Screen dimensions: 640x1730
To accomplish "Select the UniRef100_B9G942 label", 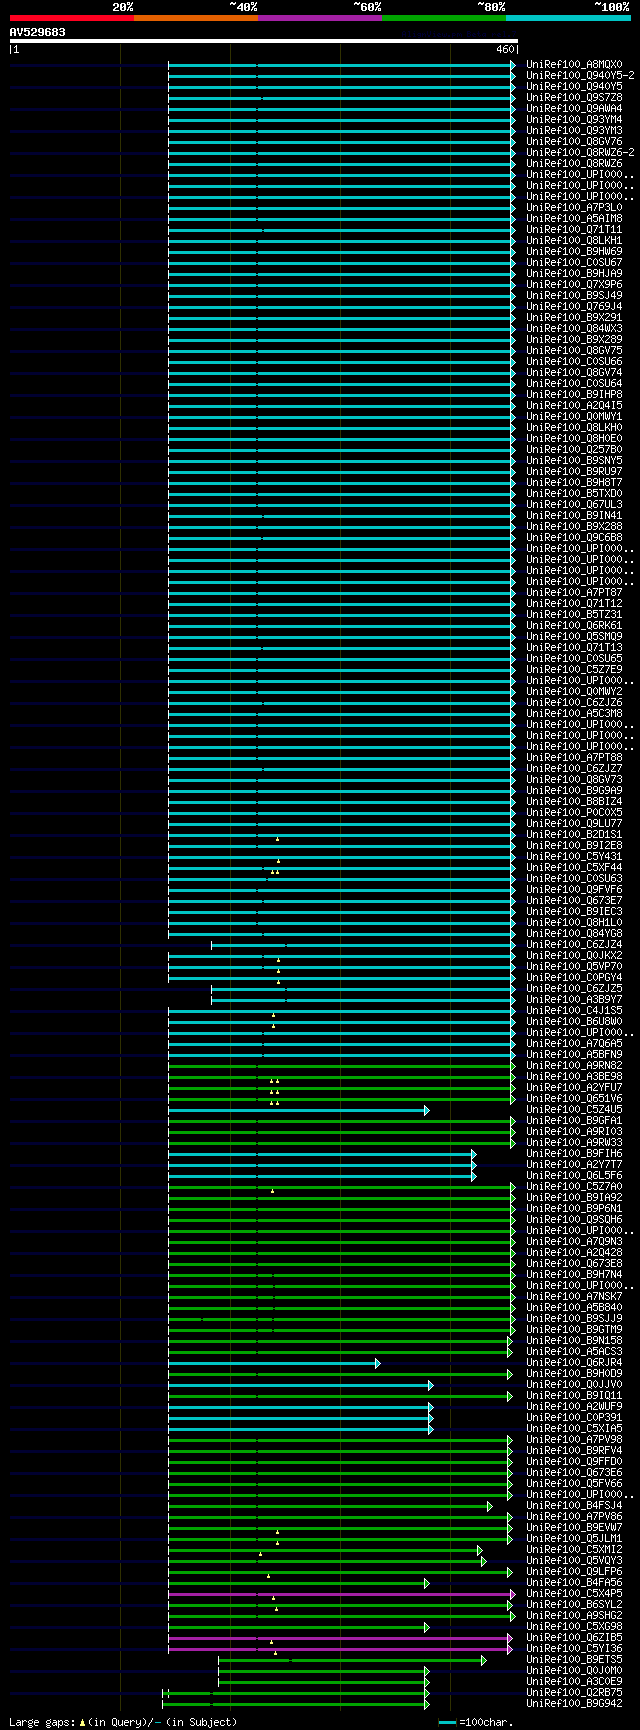I will [573, 1704].
